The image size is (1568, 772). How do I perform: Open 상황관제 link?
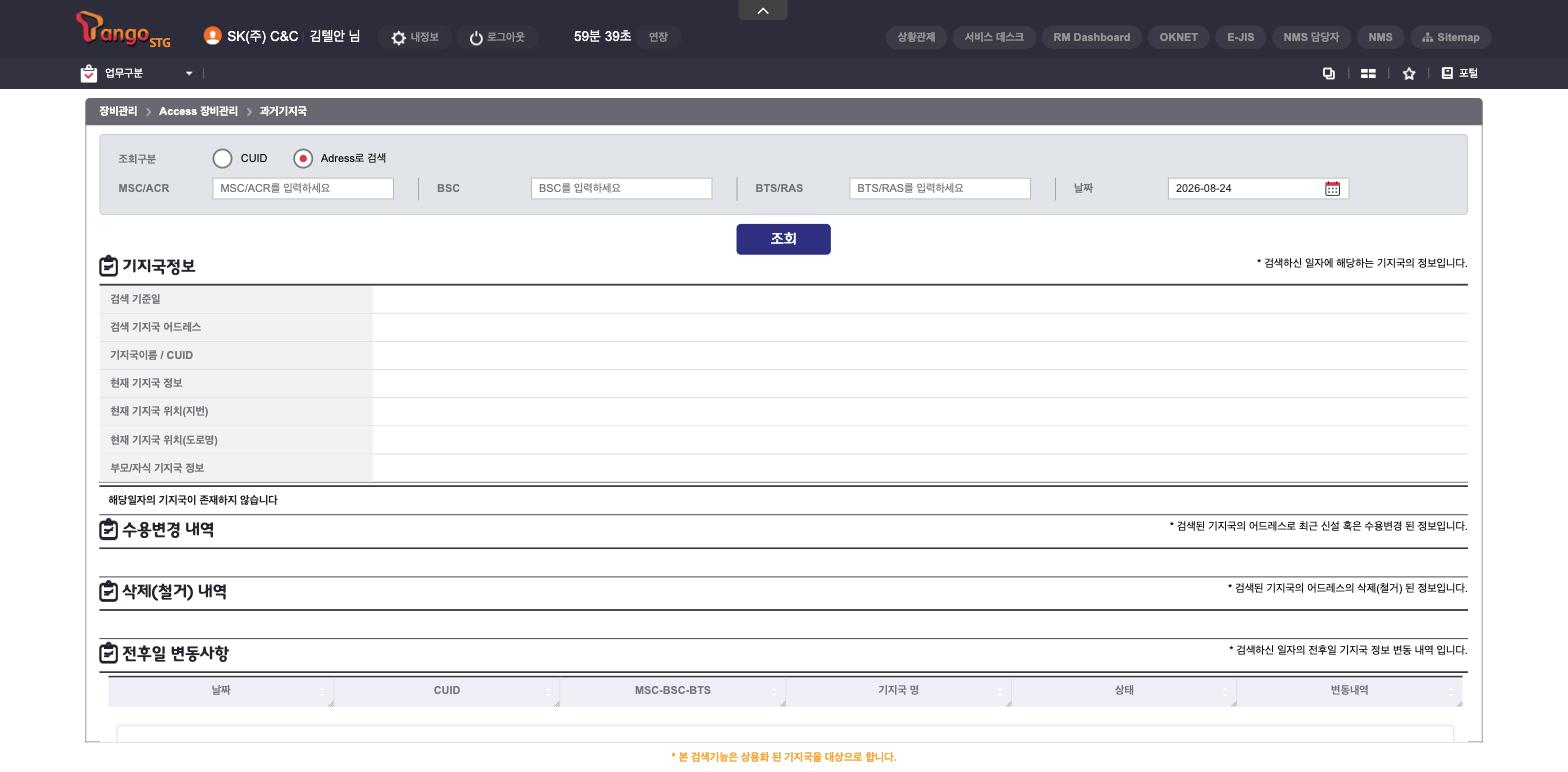(916, 37)
